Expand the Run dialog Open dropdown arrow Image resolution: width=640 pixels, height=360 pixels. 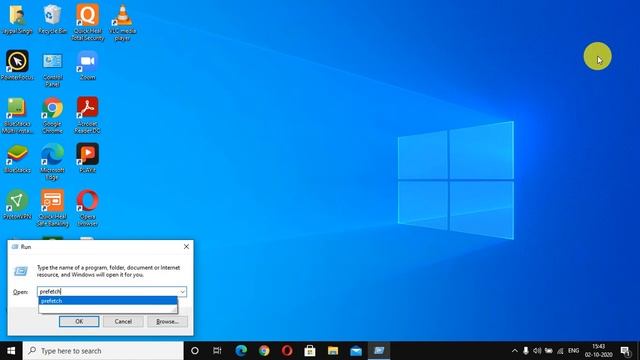182,292
